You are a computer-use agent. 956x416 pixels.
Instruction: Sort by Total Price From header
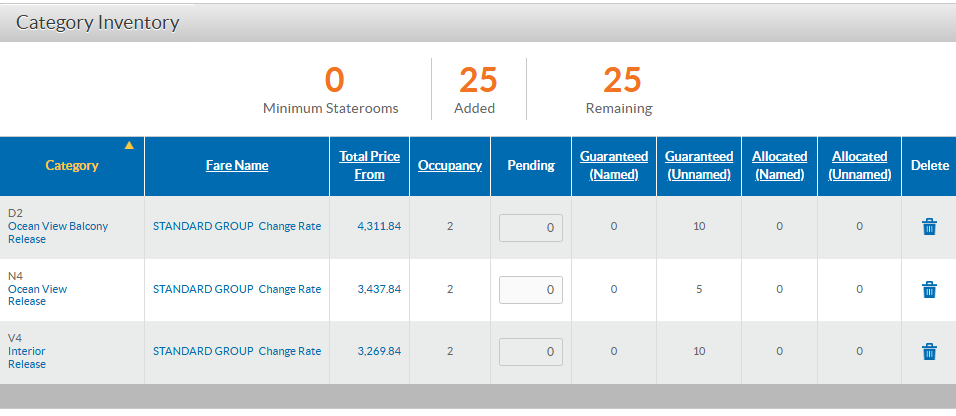369,166
